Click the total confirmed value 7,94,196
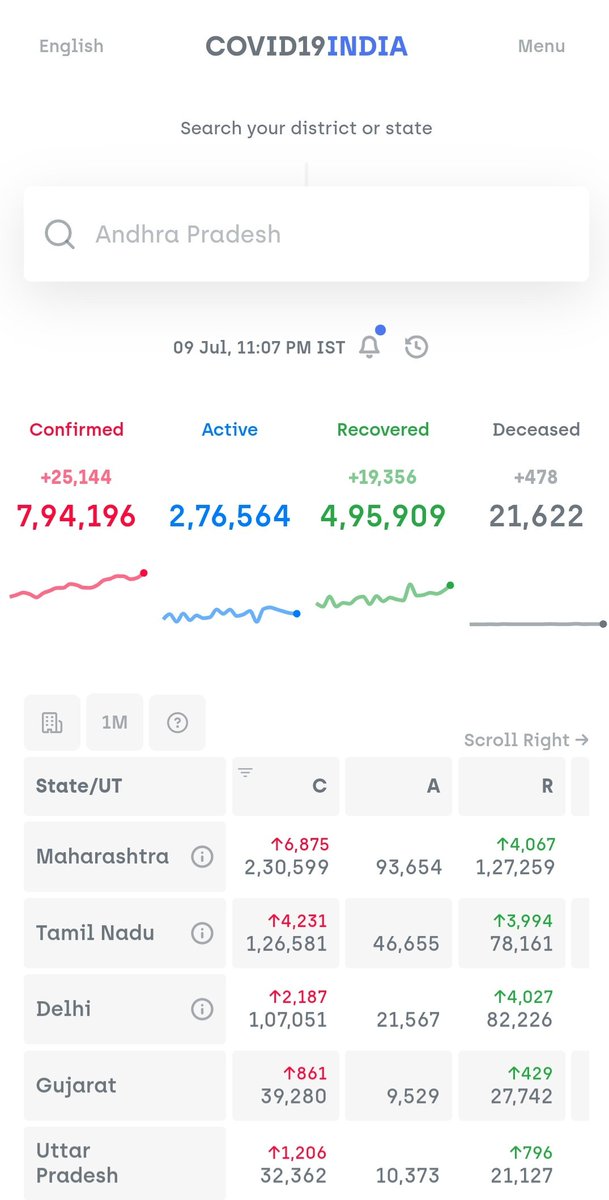Viewport: 609px width, 1200px height. point(77,516)
